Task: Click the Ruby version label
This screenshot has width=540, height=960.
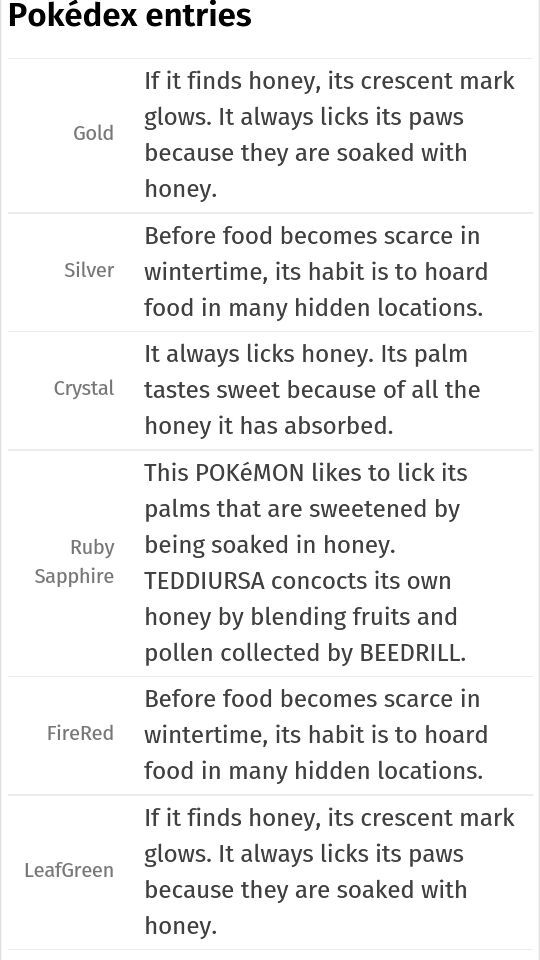Action: [x=92, y=547]
